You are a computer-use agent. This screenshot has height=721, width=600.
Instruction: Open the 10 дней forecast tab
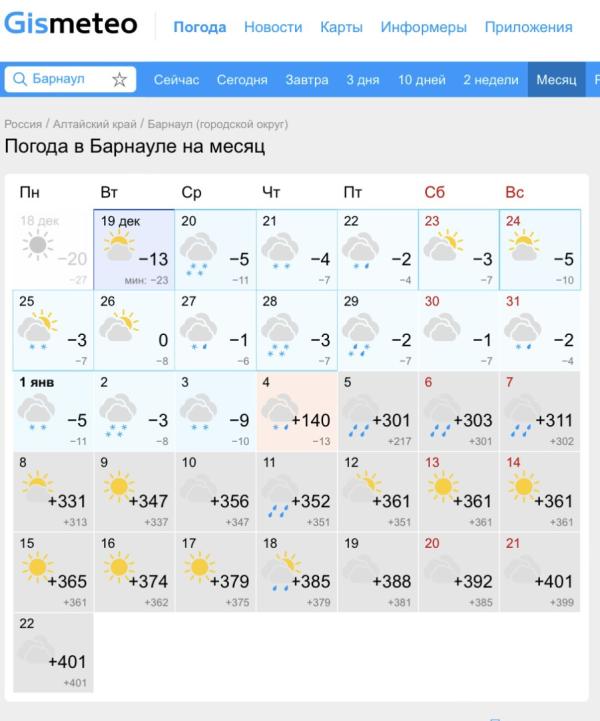tap(422, 80)
